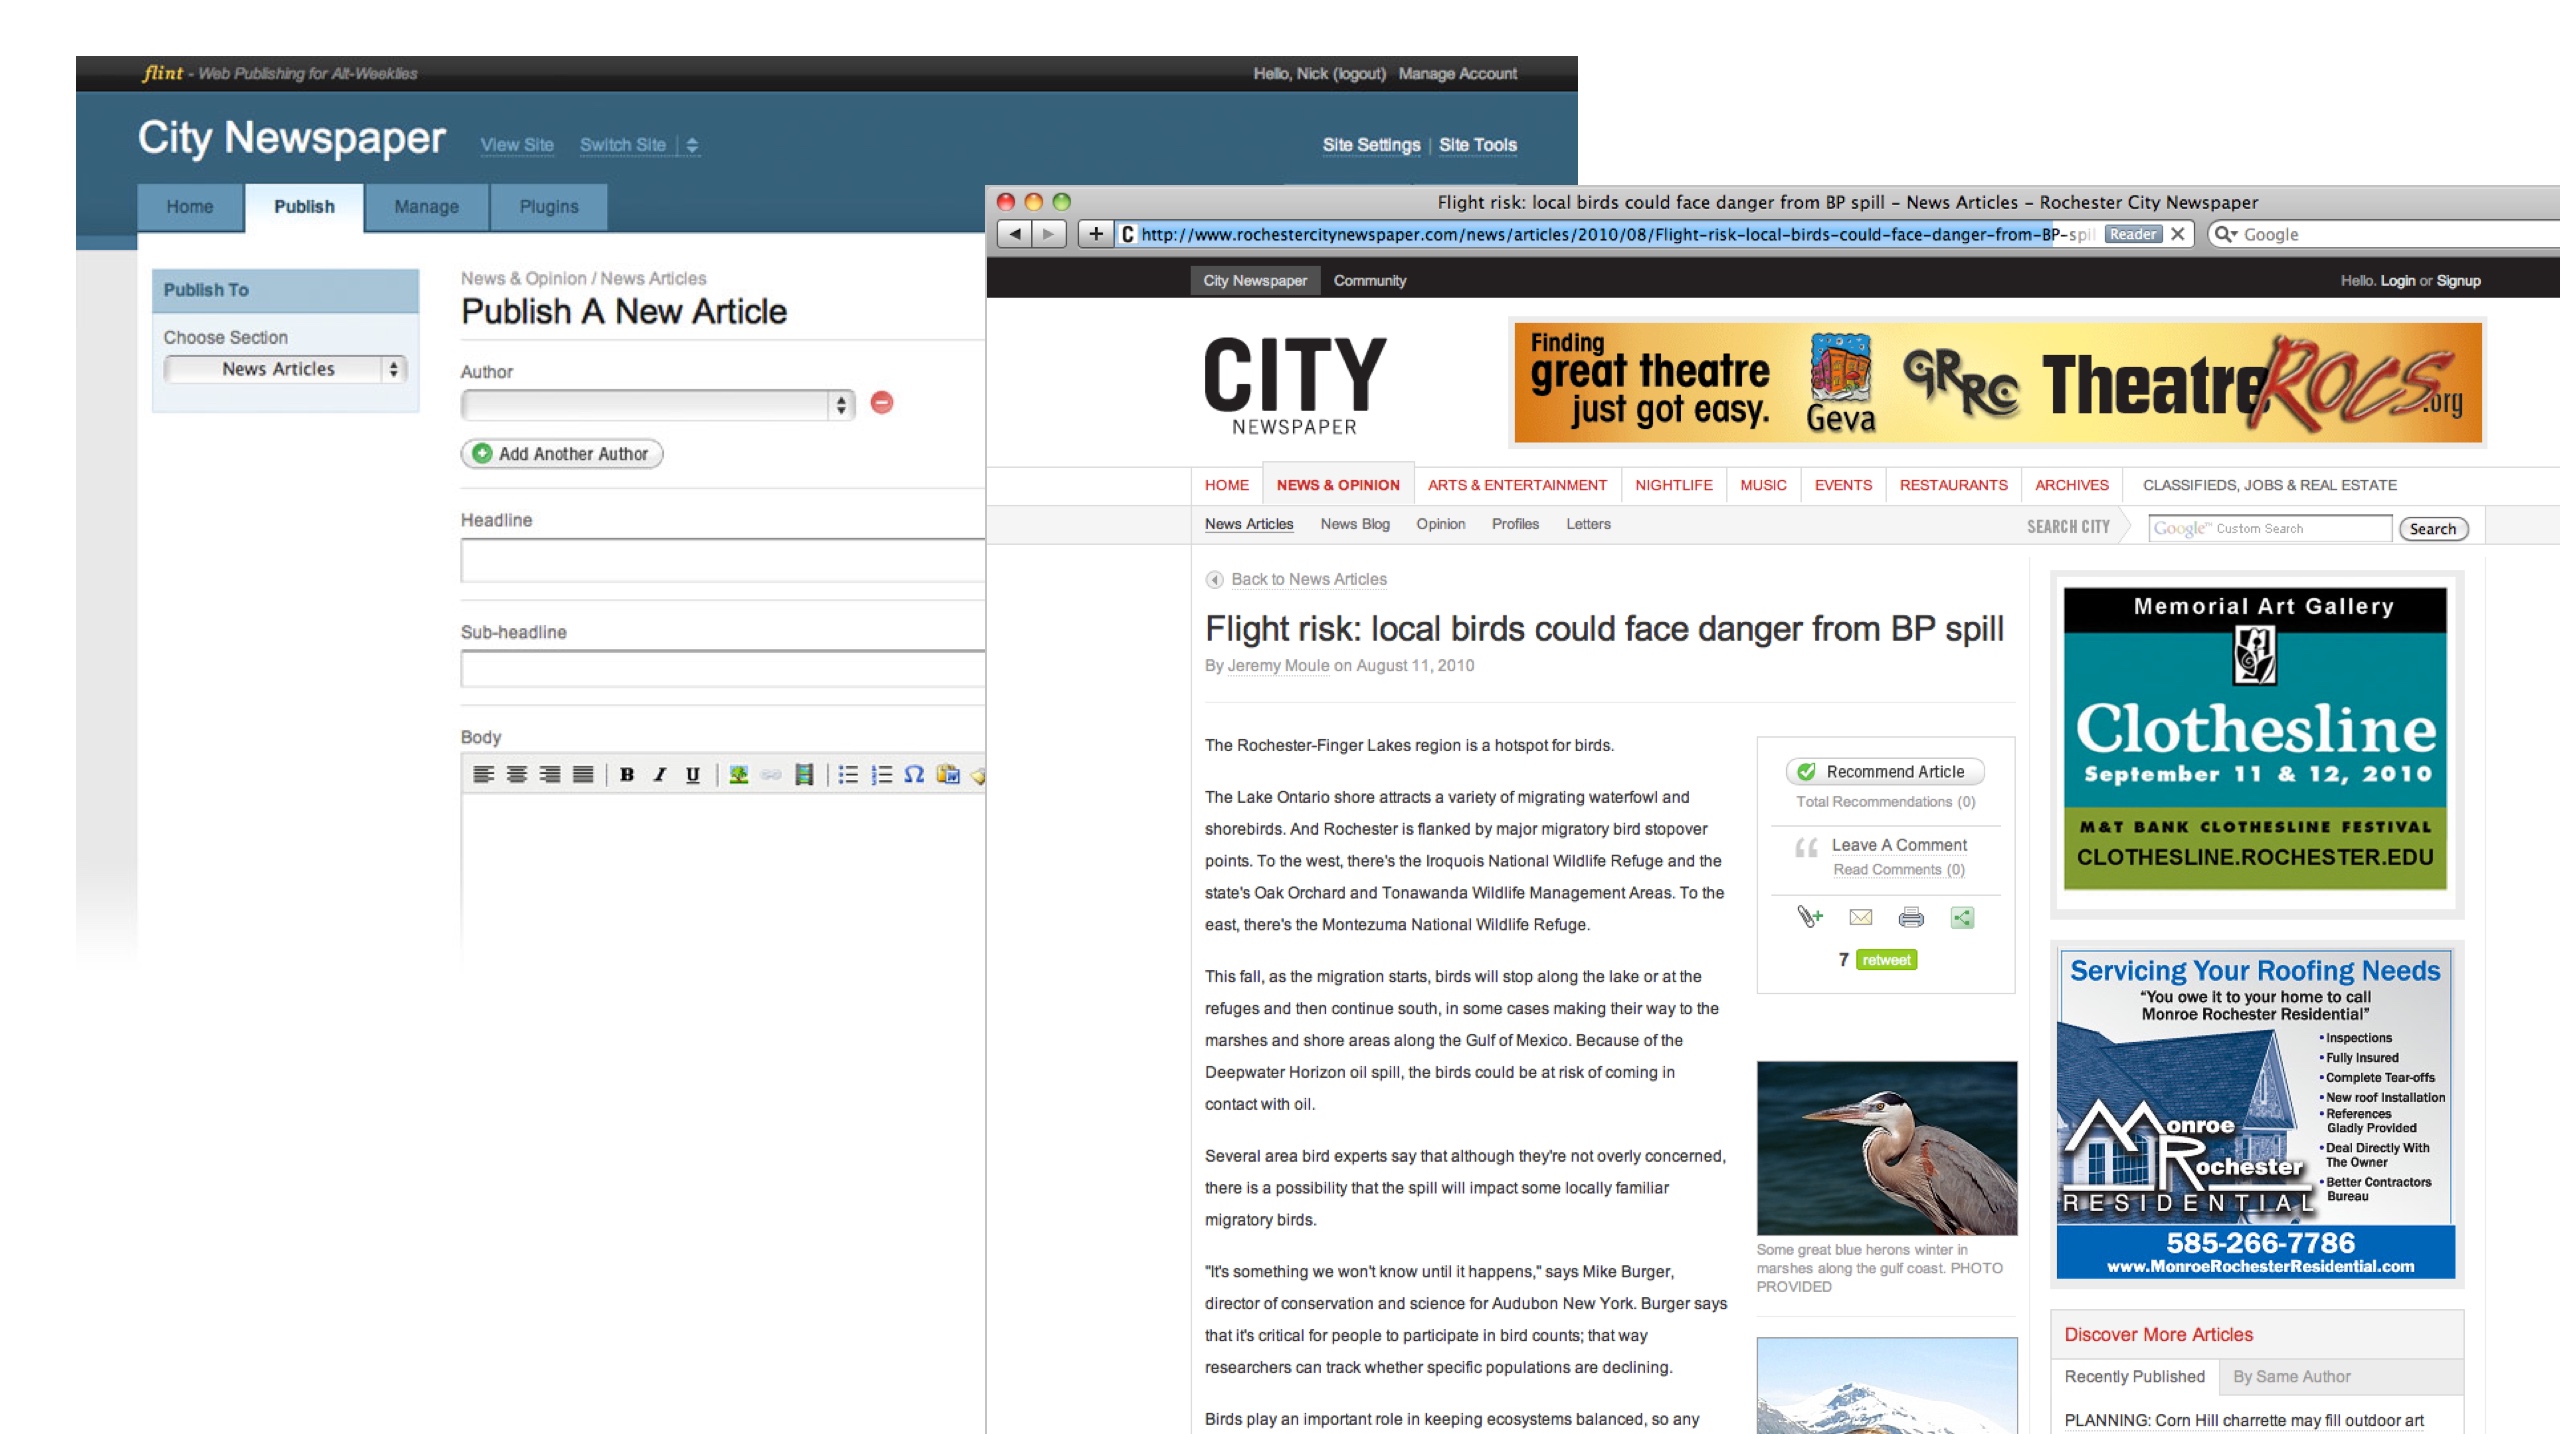This screenshot has width=2560, height=1434.
Task: Open the MUSIC navigation item
Action: [1763, 485]
